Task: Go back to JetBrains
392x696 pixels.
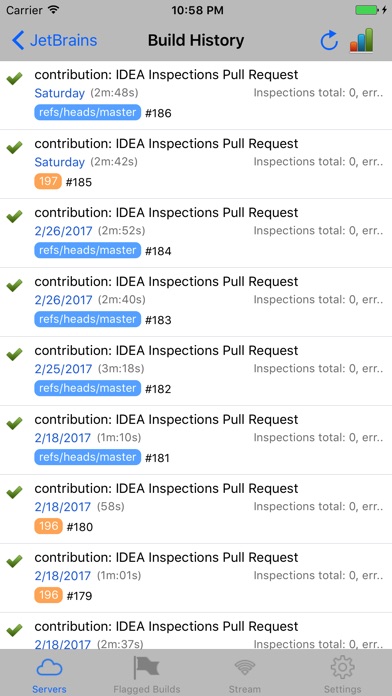Action: pos(54,40)
